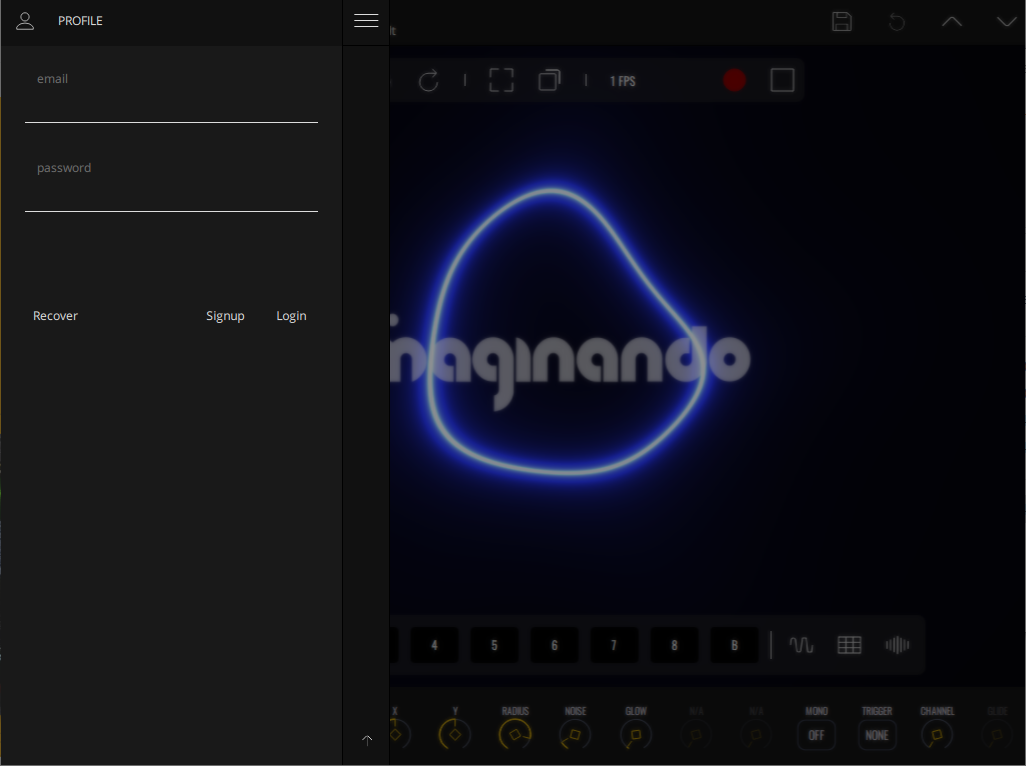Click the save preset floppy disk icon
1026x766 pixels.
point(842,22)
